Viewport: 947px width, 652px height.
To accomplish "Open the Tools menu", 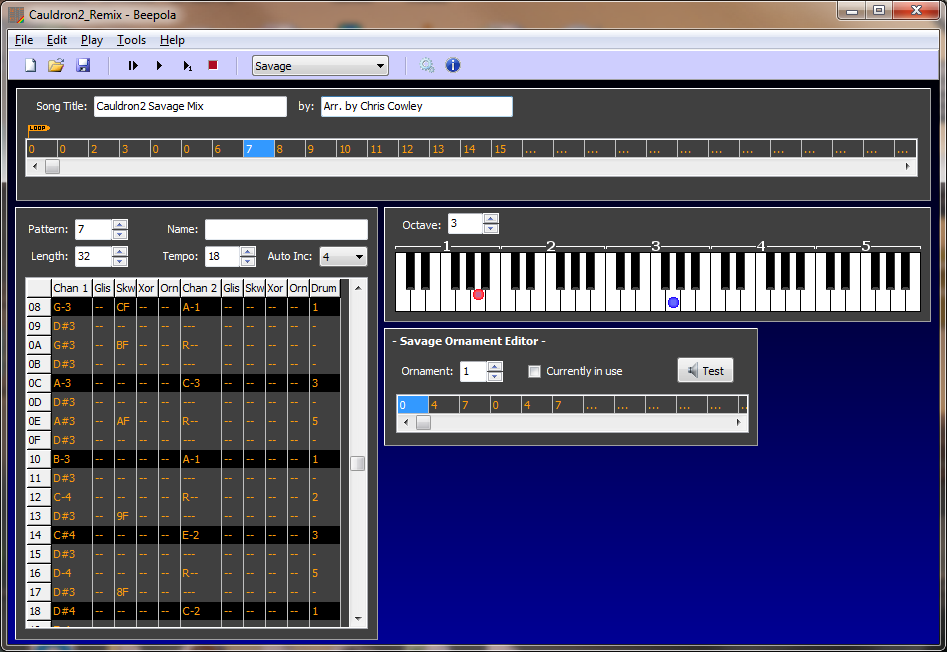I will click(131, 40).
